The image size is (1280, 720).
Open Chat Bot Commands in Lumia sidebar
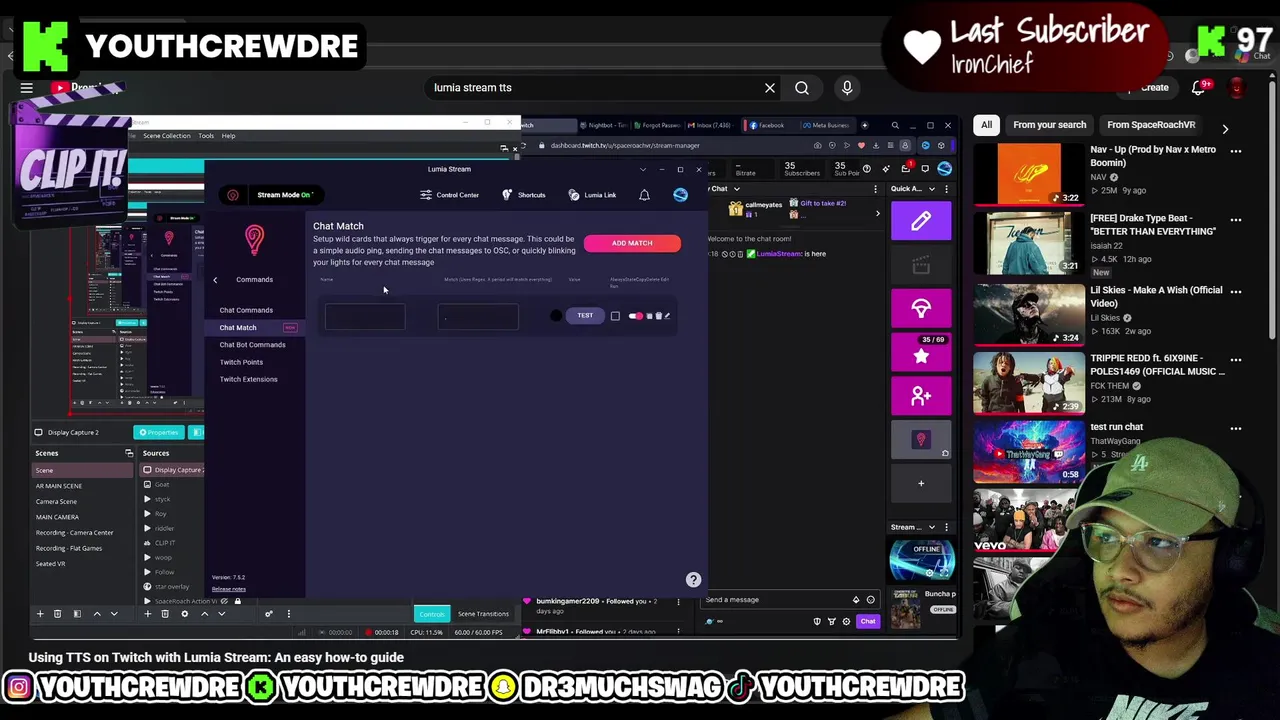pos(252,345)
